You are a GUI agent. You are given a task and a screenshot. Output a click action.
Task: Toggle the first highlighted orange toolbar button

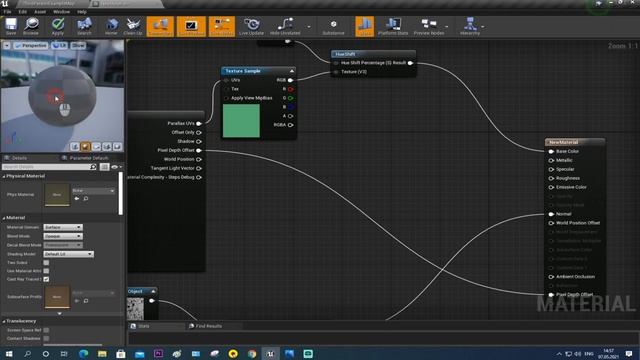point(160,27)
